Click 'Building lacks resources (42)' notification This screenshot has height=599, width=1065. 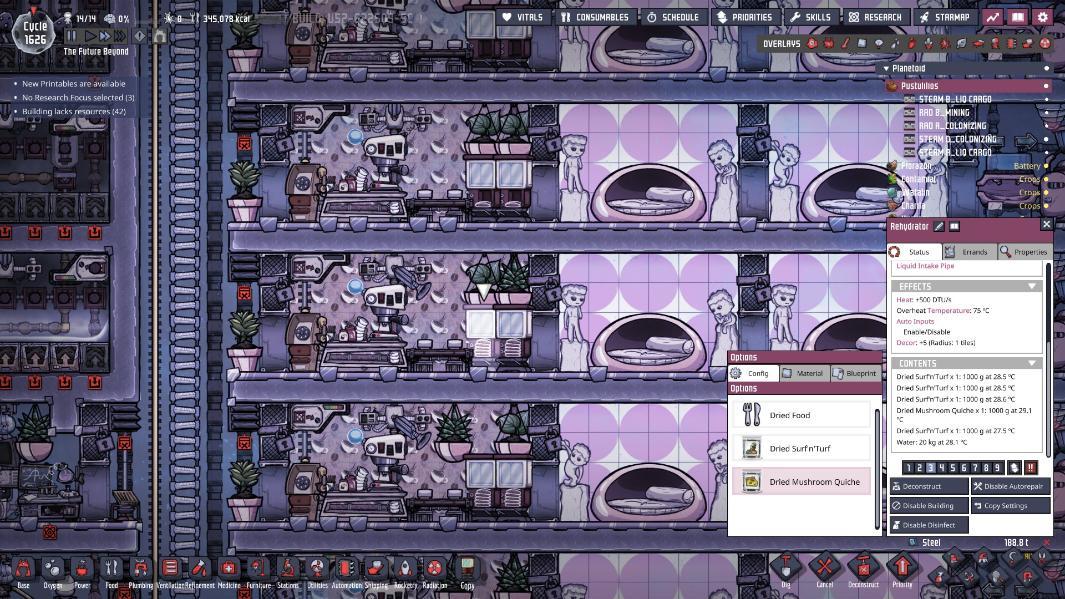(x=73, y=111)
